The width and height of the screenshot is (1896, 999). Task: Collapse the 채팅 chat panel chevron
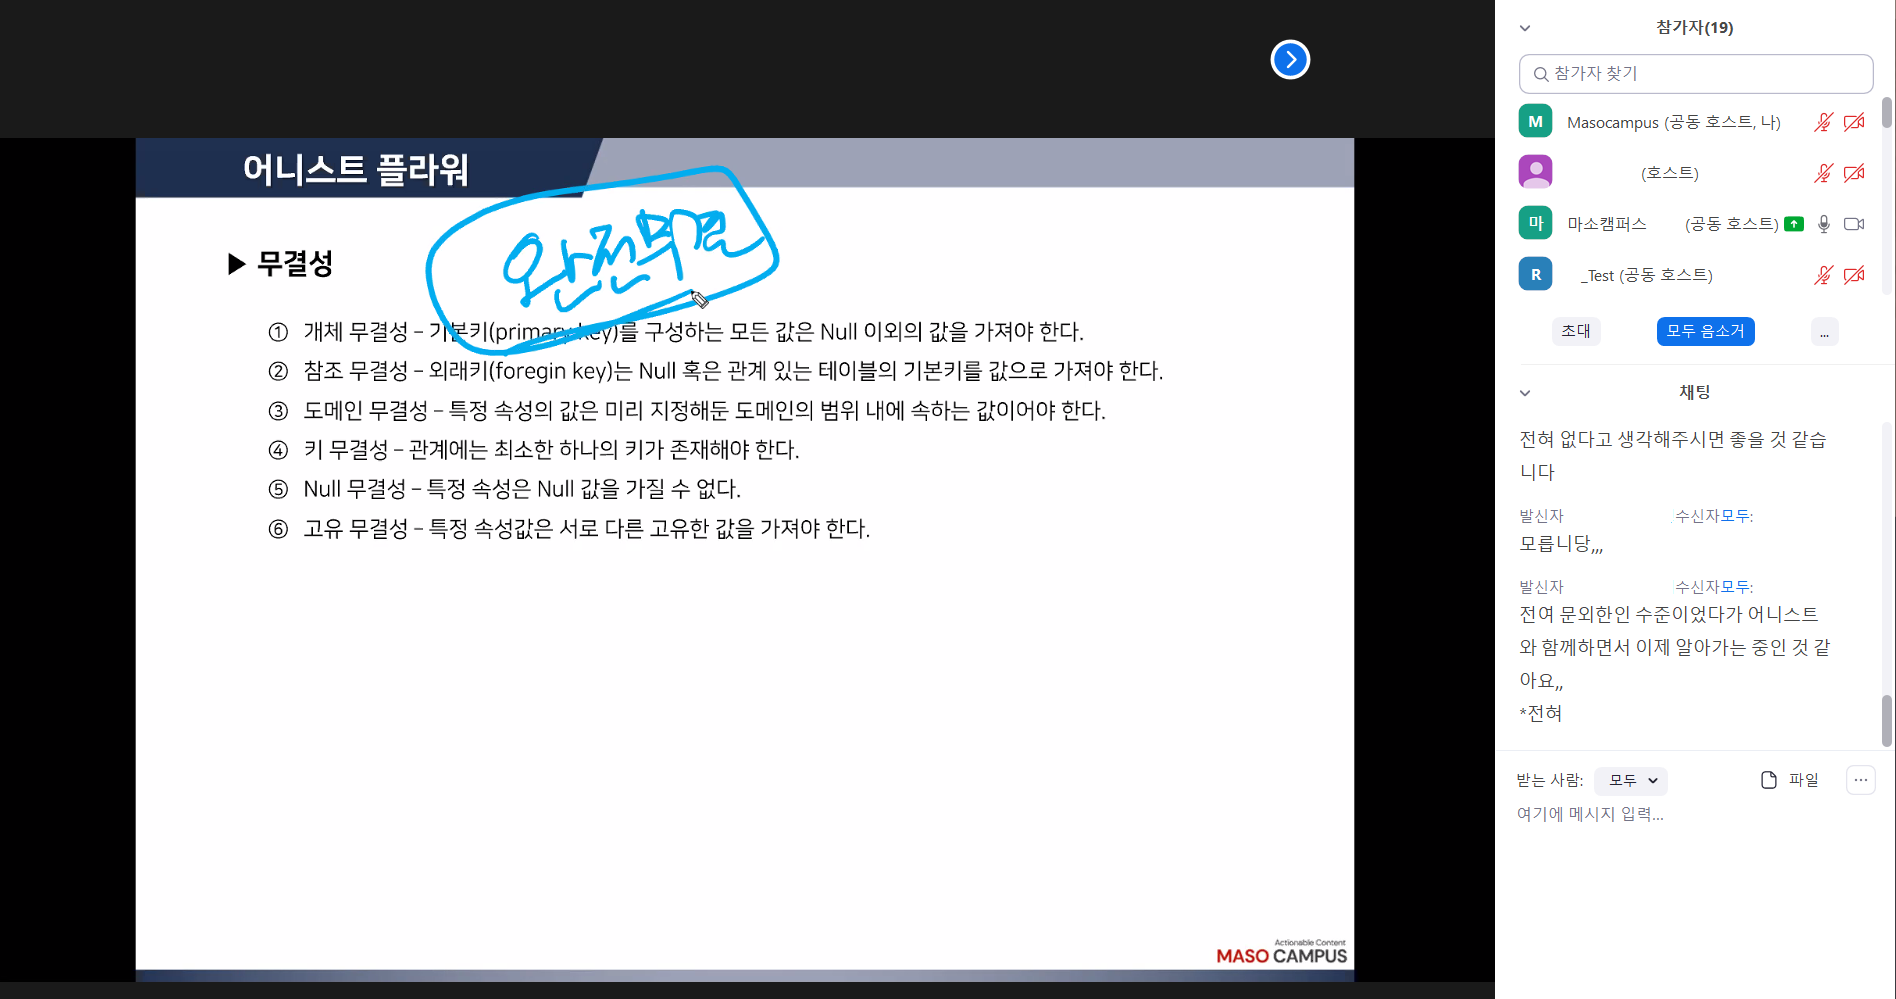[1525, 393]
